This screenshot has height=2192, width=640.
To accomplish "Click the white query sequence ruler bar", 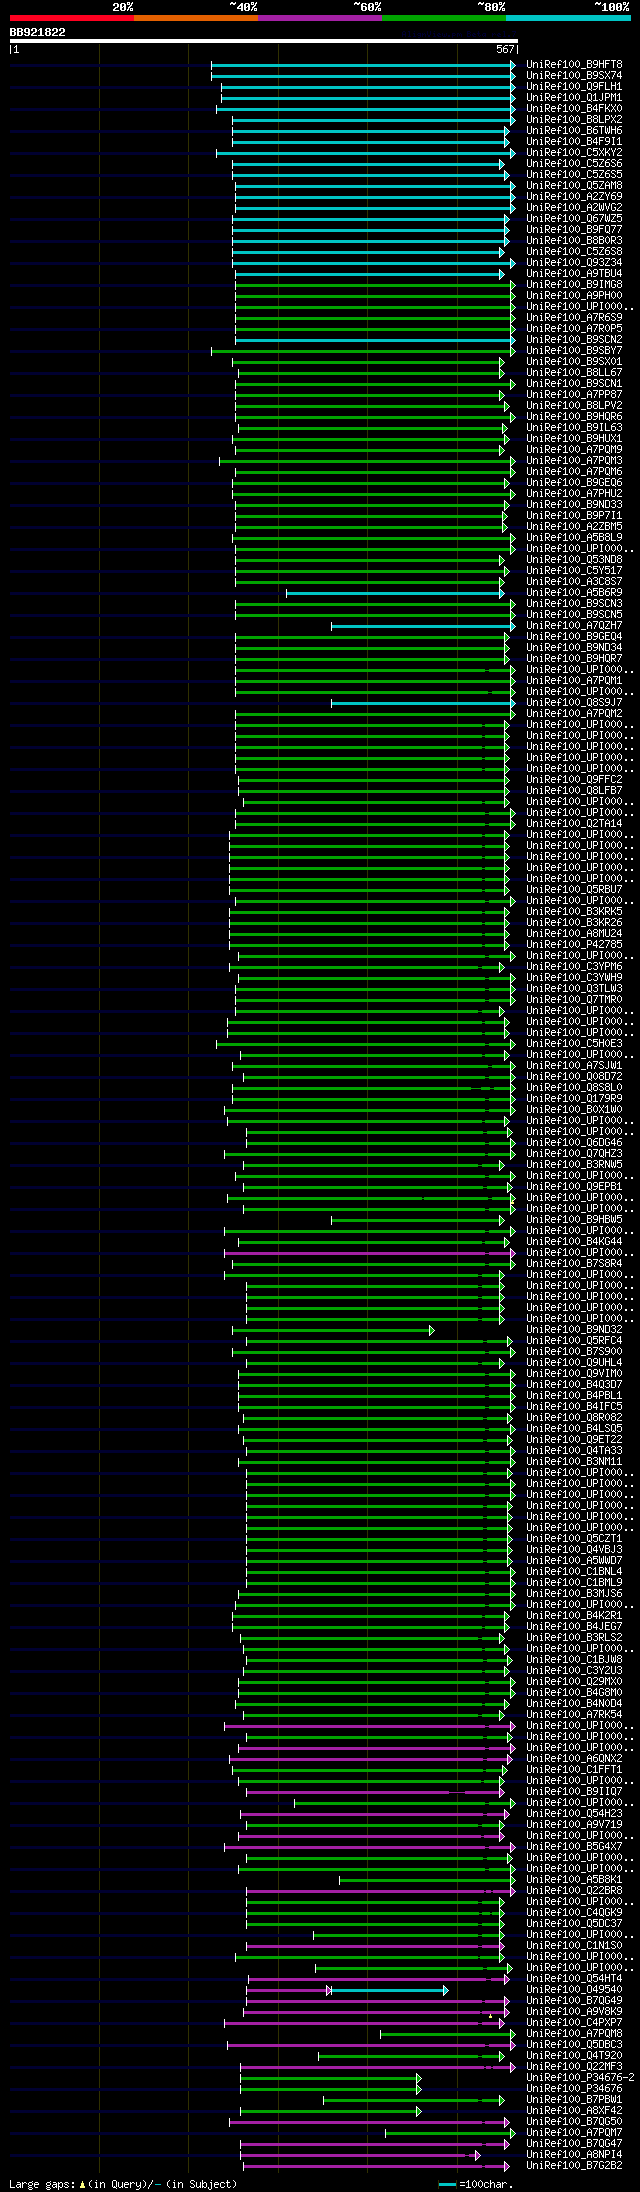I will click(x=263, y=41).
